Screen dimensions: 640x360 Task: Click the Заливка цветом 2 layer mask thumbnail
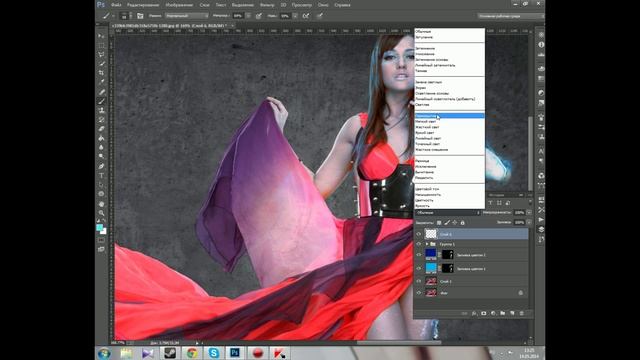point(448,255)
